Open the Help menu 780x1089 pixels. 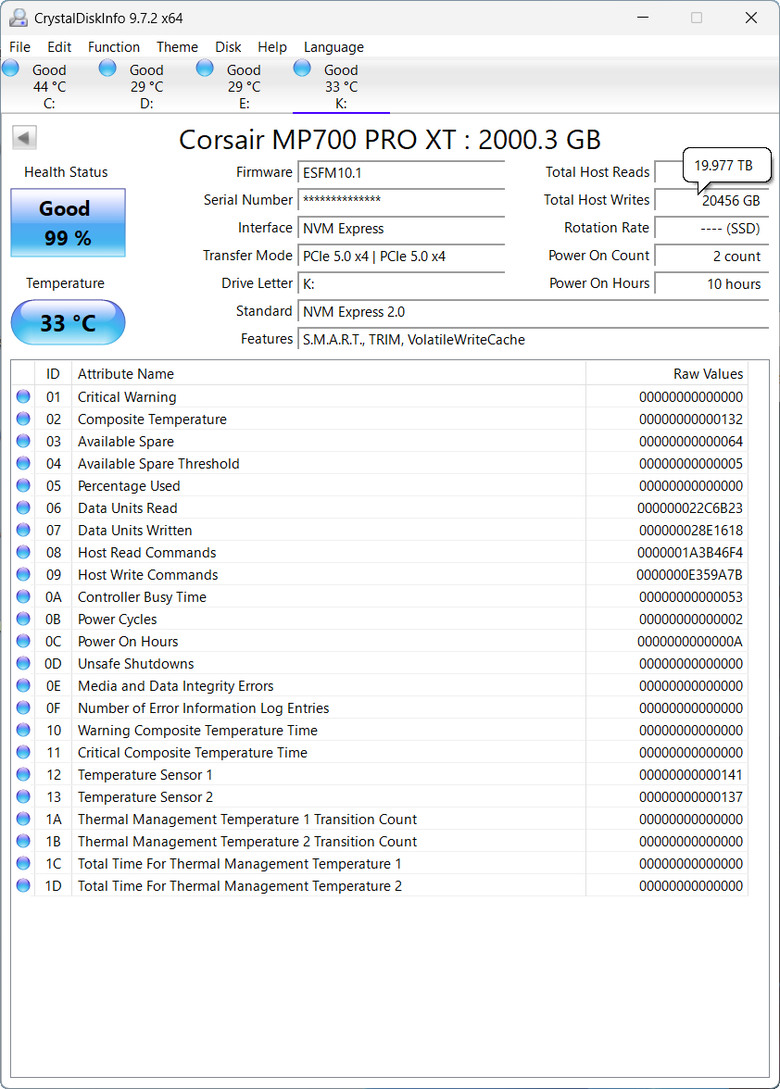(272, 47)
